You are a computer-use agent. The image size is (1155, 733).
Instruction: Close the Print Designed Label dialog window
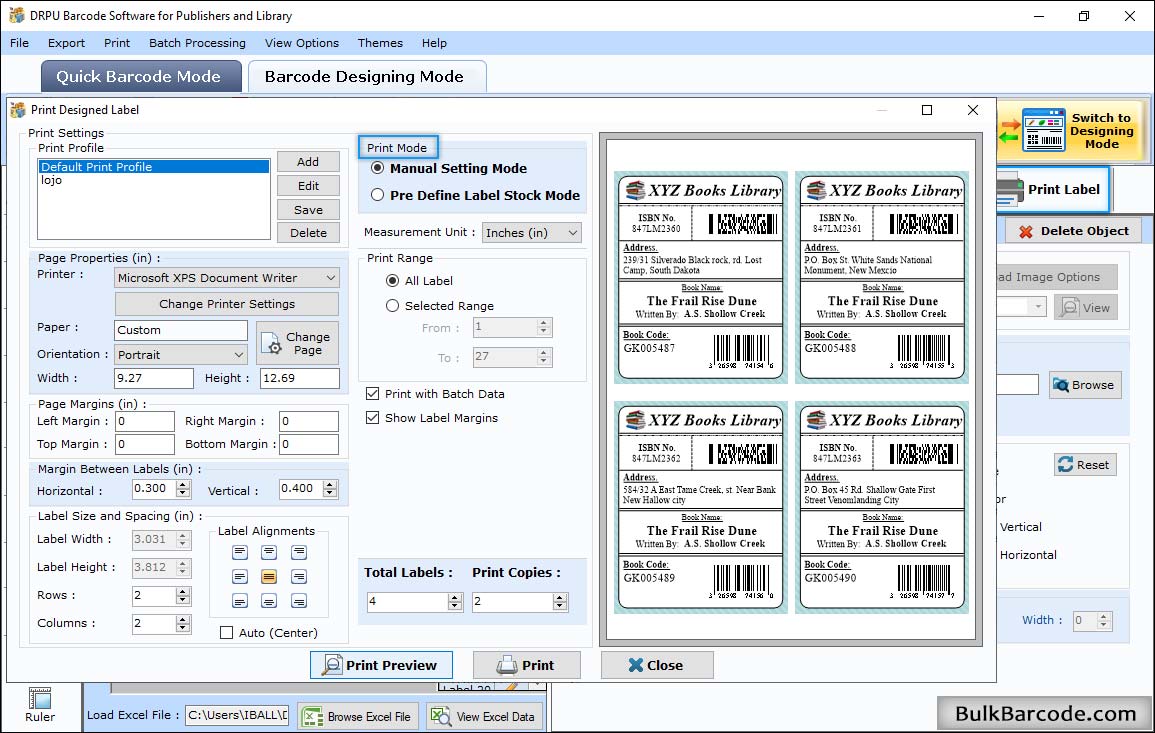972,110
